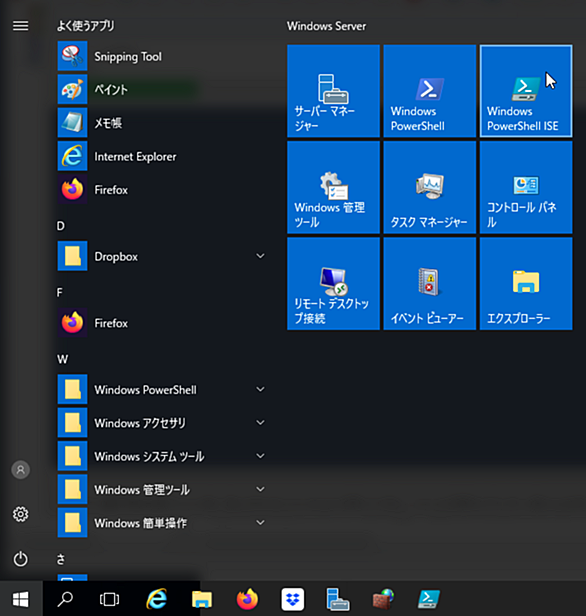Open メモ帳 from the app list
586x616 pixels.
(163, 123)
